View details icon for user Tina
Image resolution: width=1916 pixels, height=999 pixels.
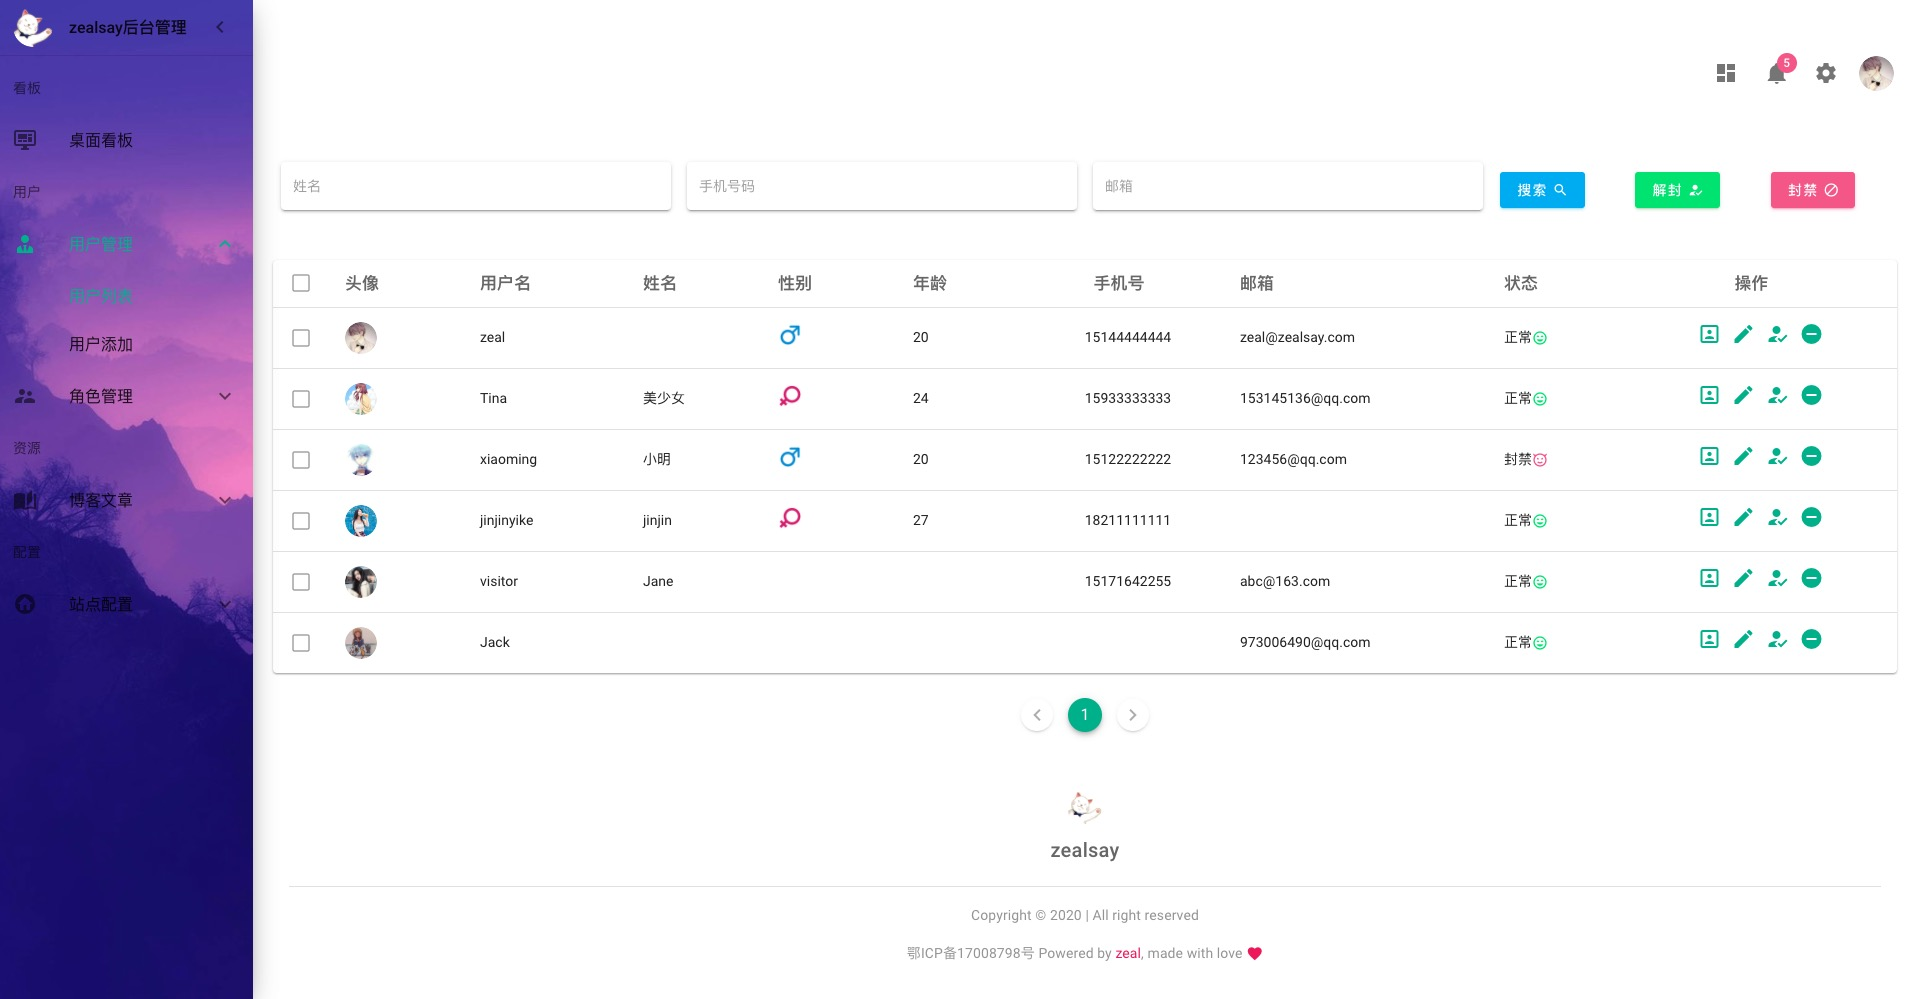[x=1709, y=395]
